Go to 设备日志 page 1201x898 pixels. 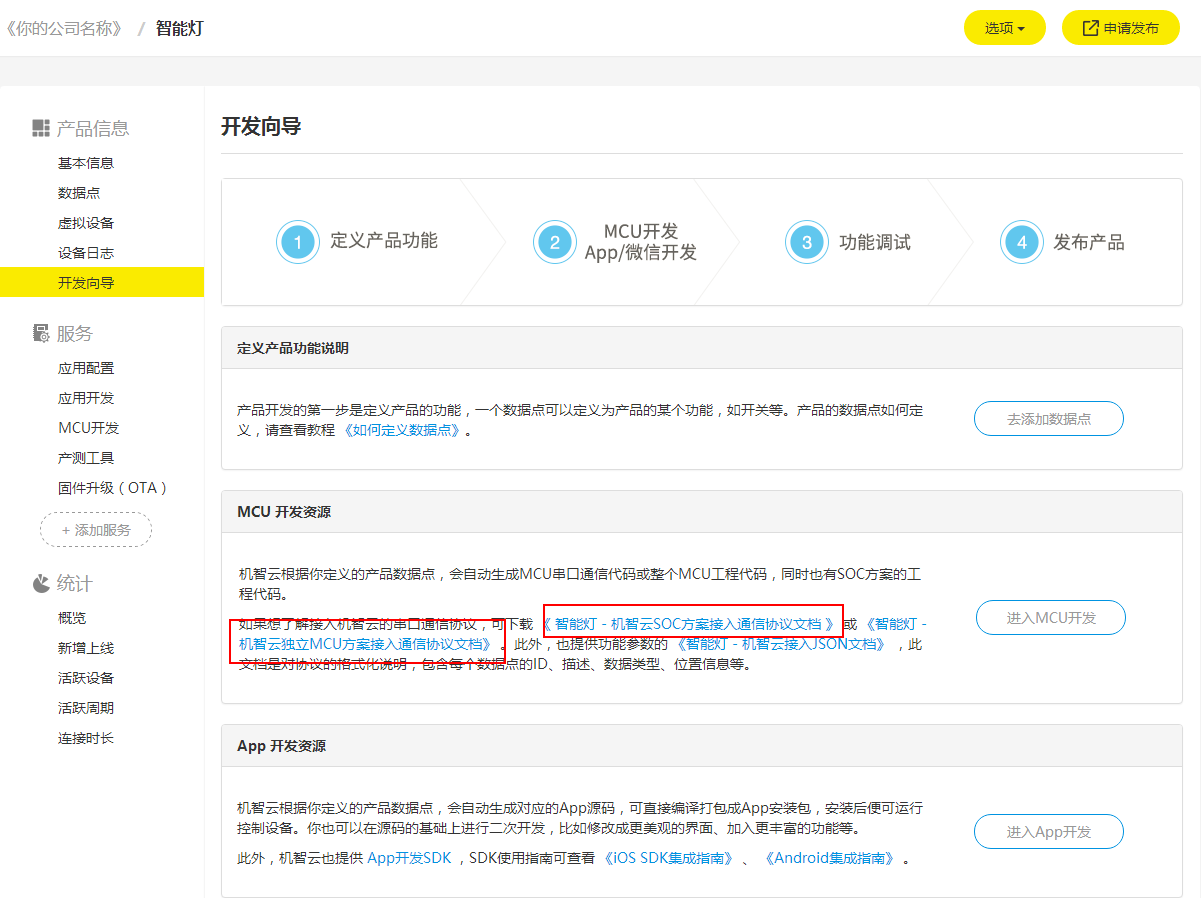[86, 253]
